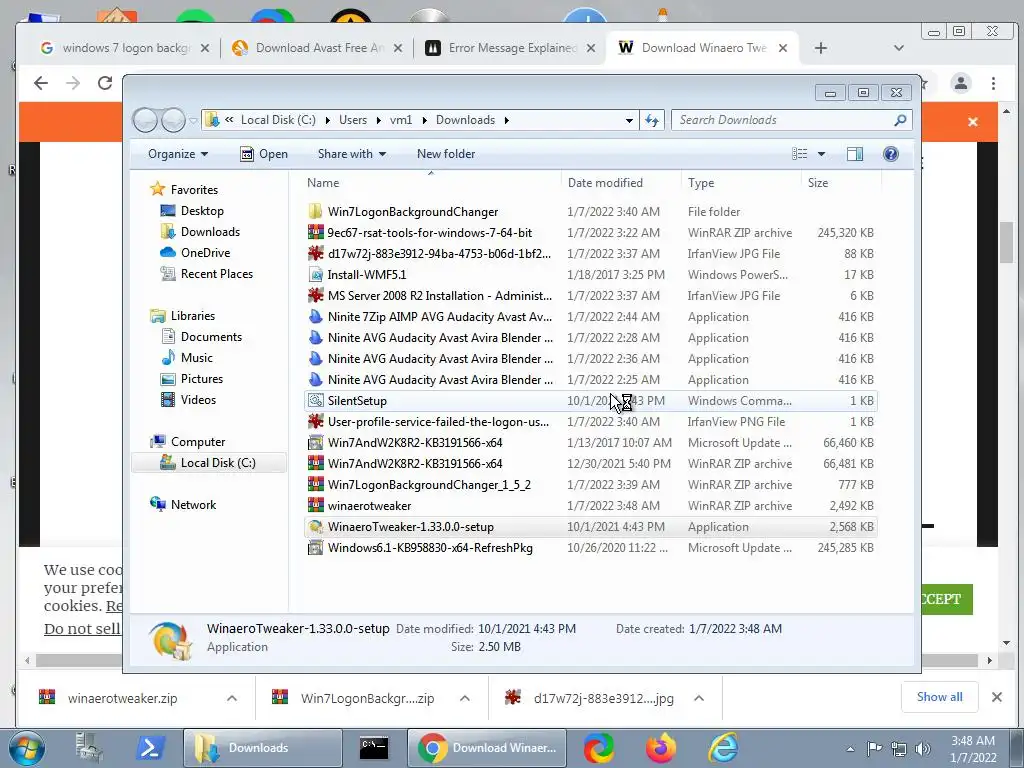Select the MS Server 2008 R2 JPG icon
This screenshot has width=1024, height=768.
(x=315, y=296)
